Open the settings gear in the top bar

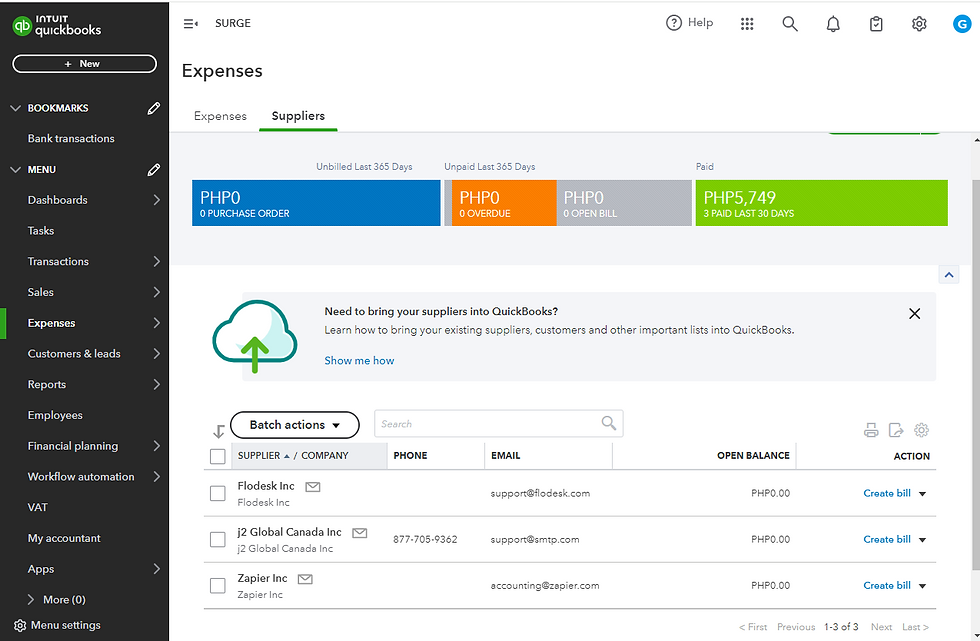pos(919,24)
